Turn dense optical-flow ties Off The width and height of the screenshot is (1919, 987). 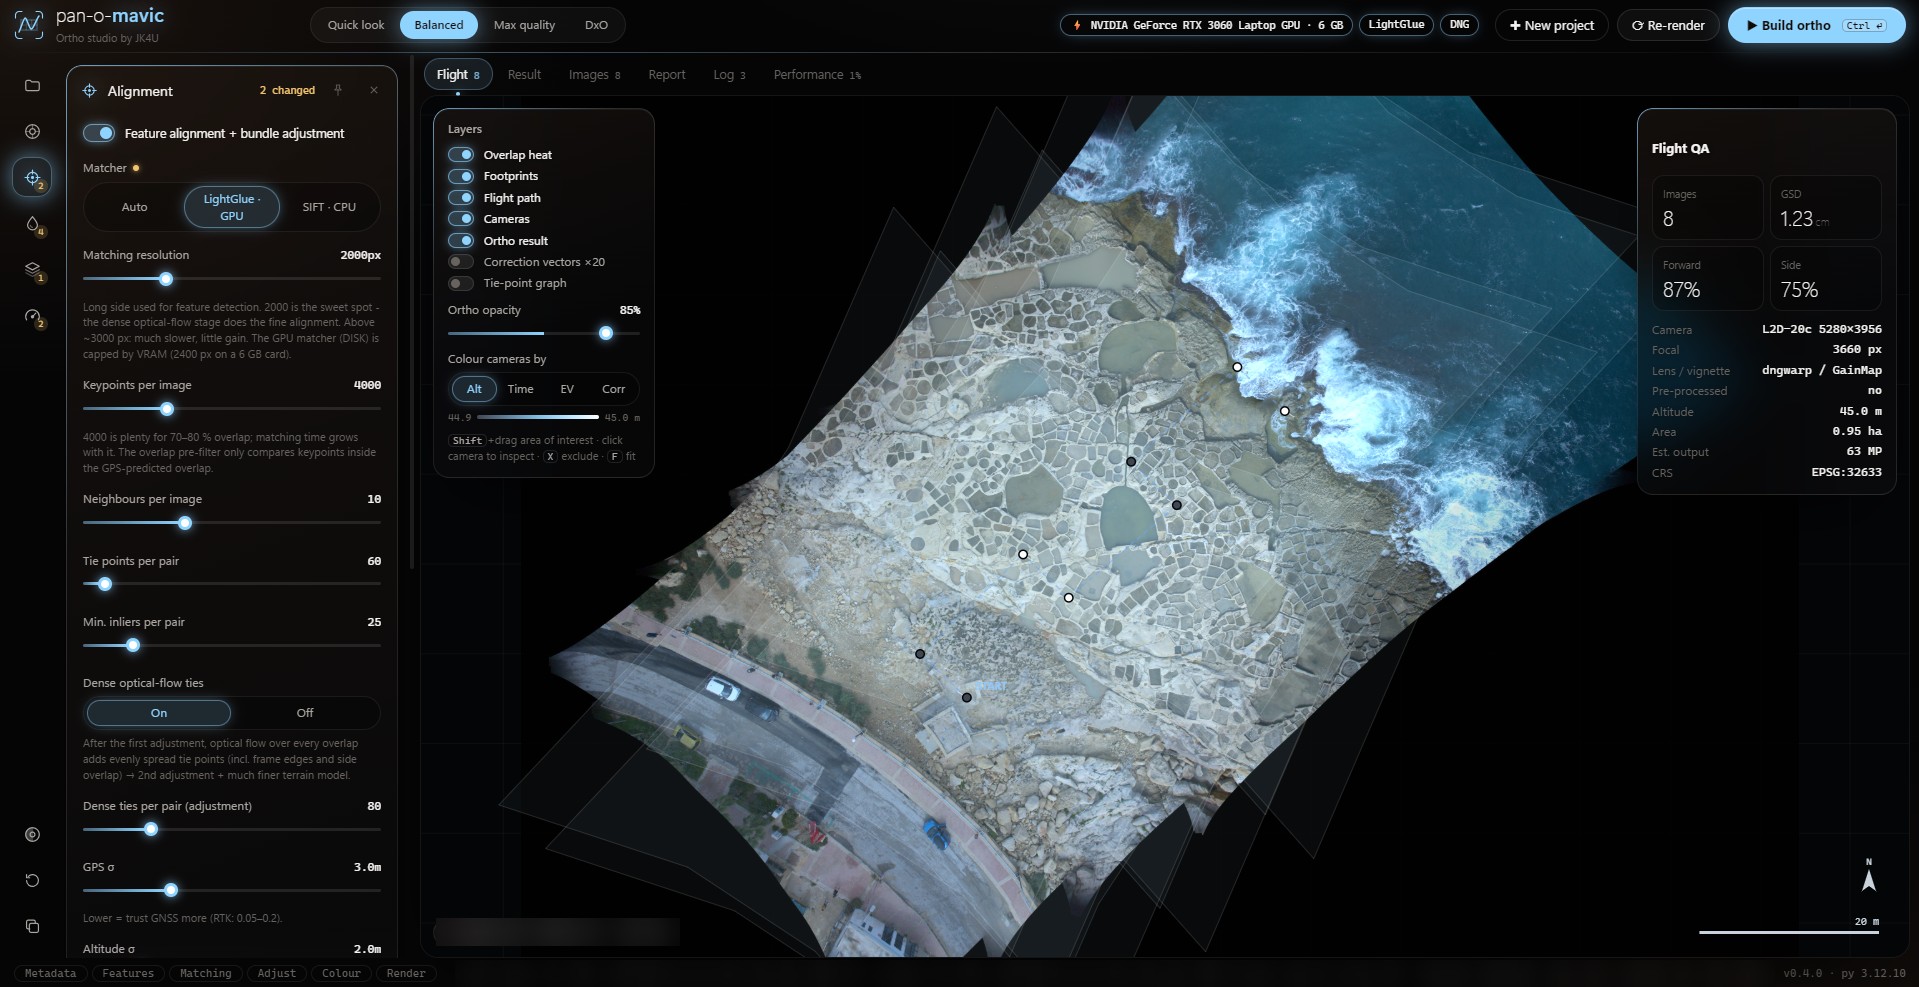pos(305,713)
